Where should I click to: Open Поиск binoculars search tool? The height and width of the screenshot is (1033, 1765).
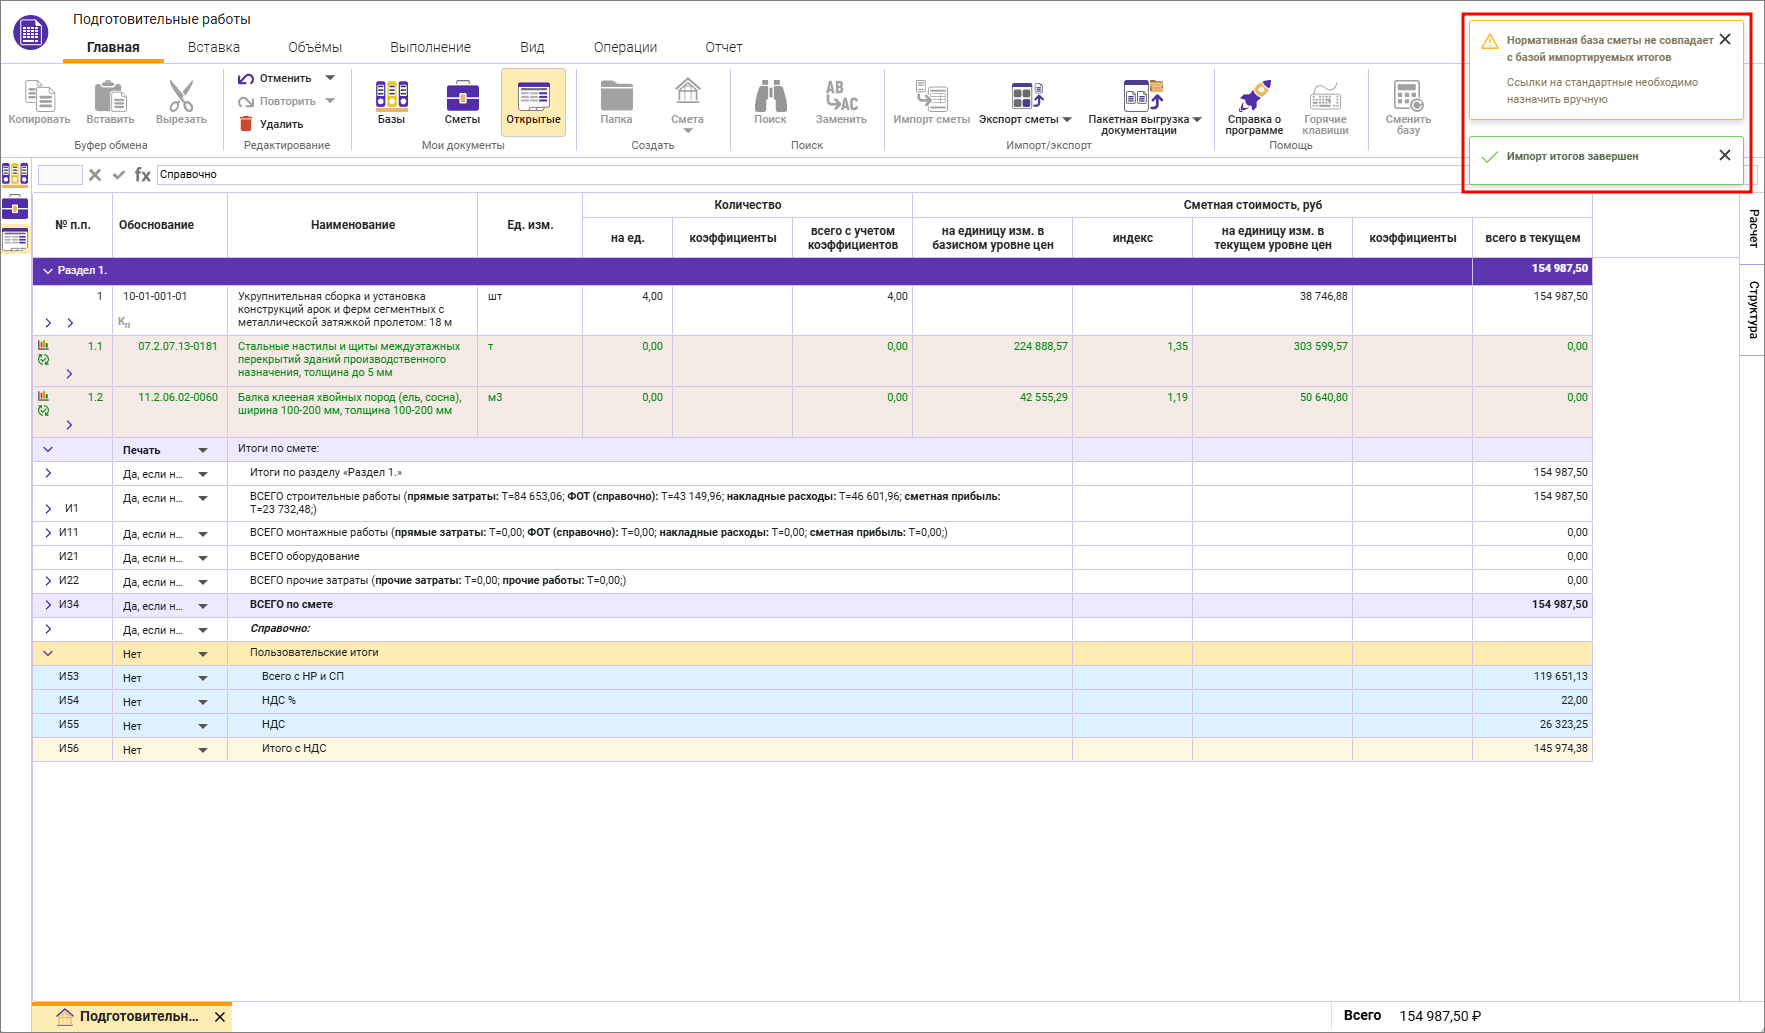pos(770,96)
